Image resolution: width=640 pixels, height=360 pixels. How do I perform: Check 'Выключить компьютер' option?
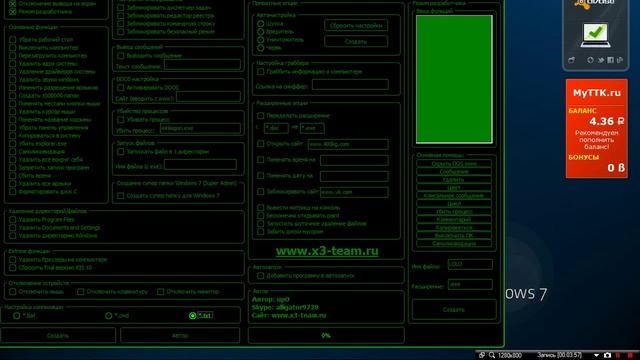[13, 47]
